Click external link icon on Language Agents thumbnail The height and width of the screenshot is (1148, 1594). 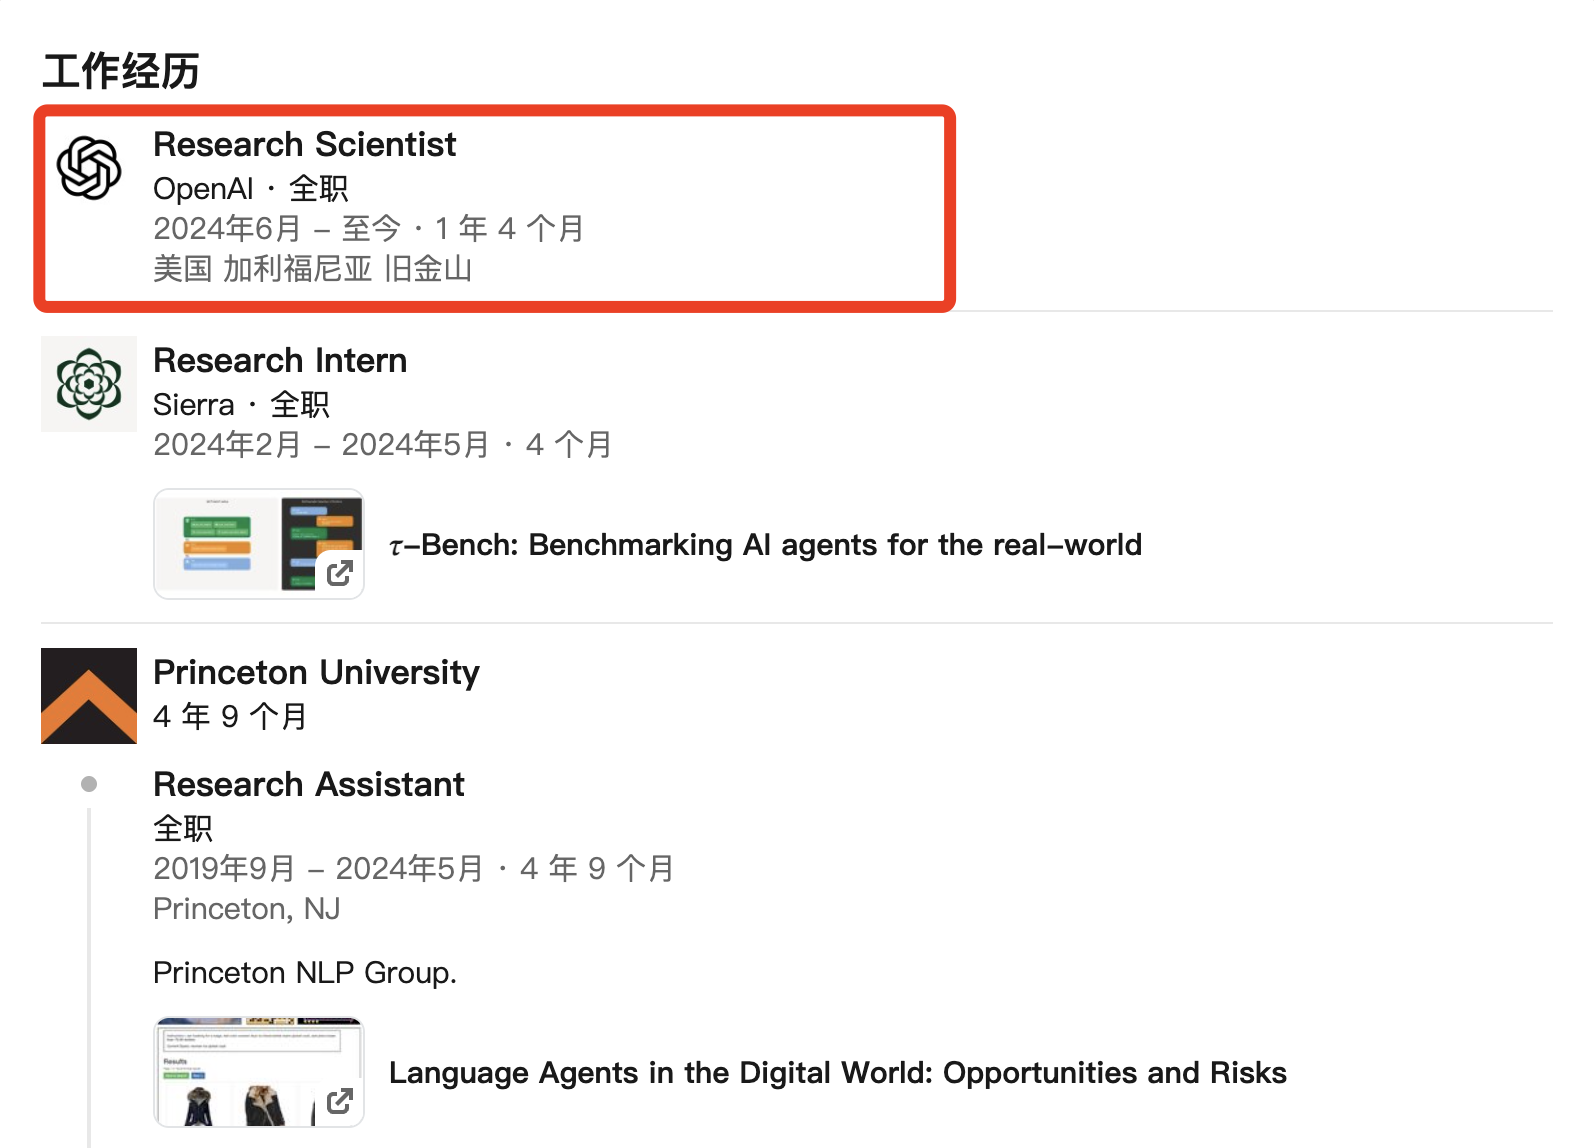(x=340, y=1101)
